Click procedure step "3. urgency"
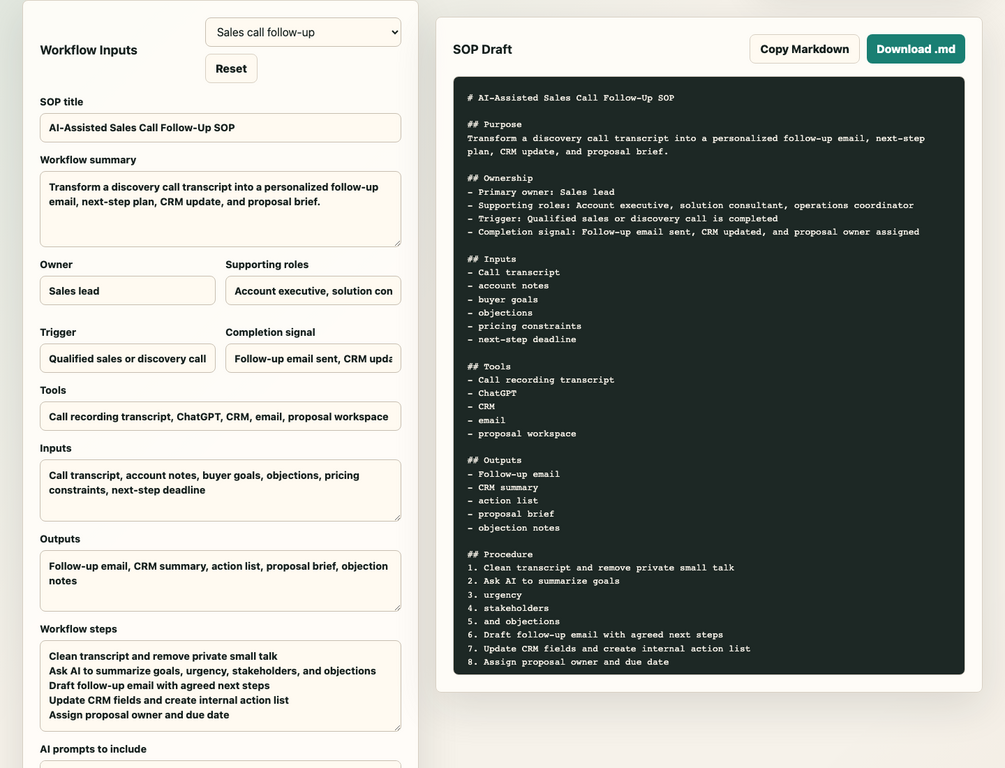Image resolution: width=1005 pixels, height=768 pixels. [x=494, y=595]
